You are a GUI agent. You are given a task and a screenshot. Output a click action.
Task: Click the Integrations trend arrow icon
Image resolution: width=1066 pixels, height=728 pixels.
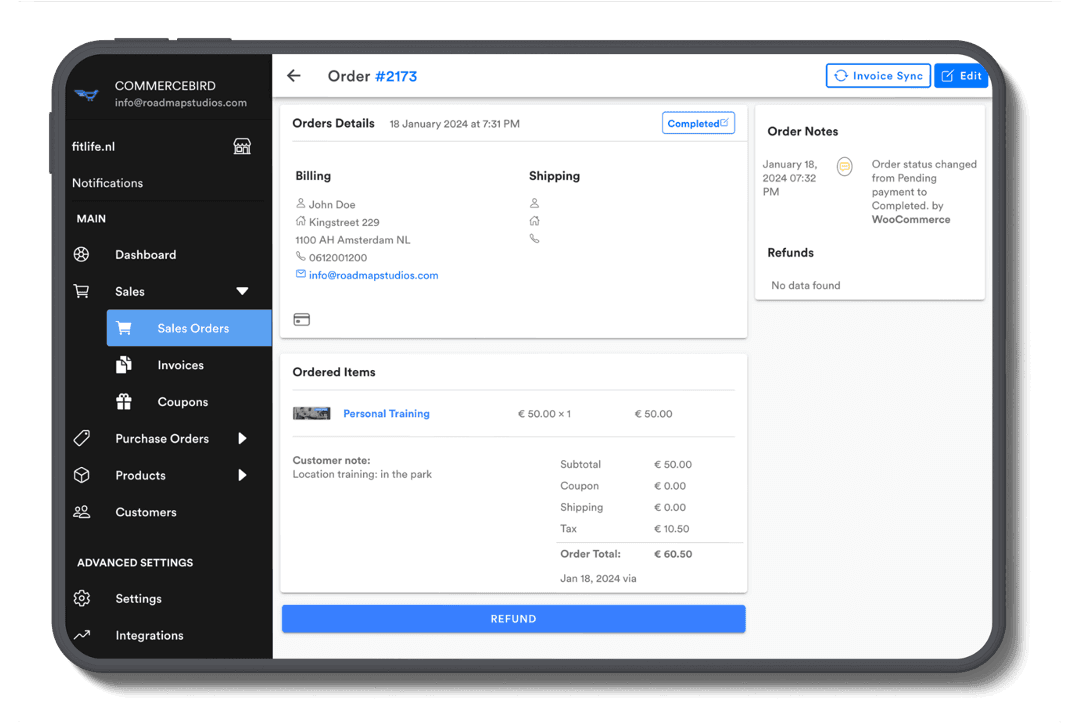[x=82, y=635]
